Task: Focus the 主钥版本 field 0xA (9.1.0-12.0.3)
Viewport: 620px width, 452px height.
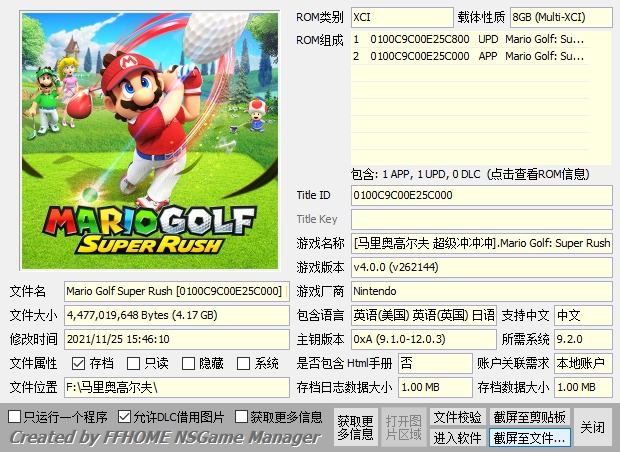Action: click(x=423, y=339)
